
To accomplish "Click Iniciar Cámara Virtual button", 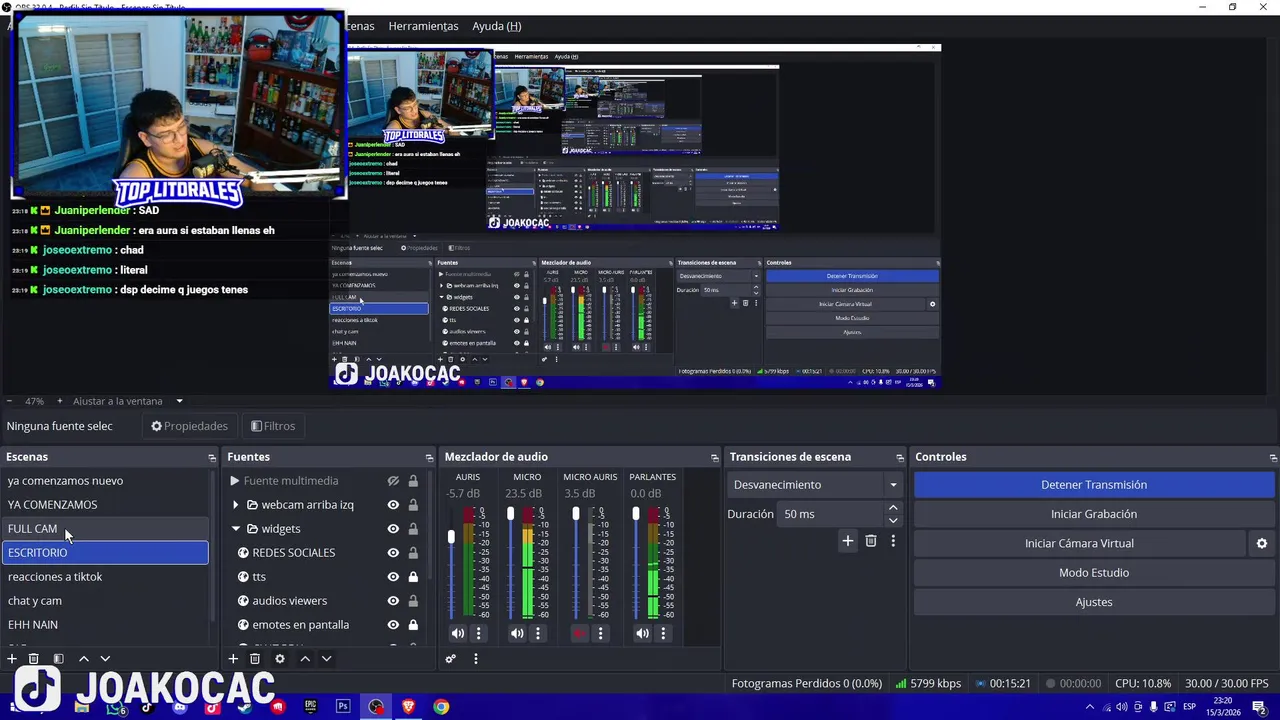I will 1080,543.
